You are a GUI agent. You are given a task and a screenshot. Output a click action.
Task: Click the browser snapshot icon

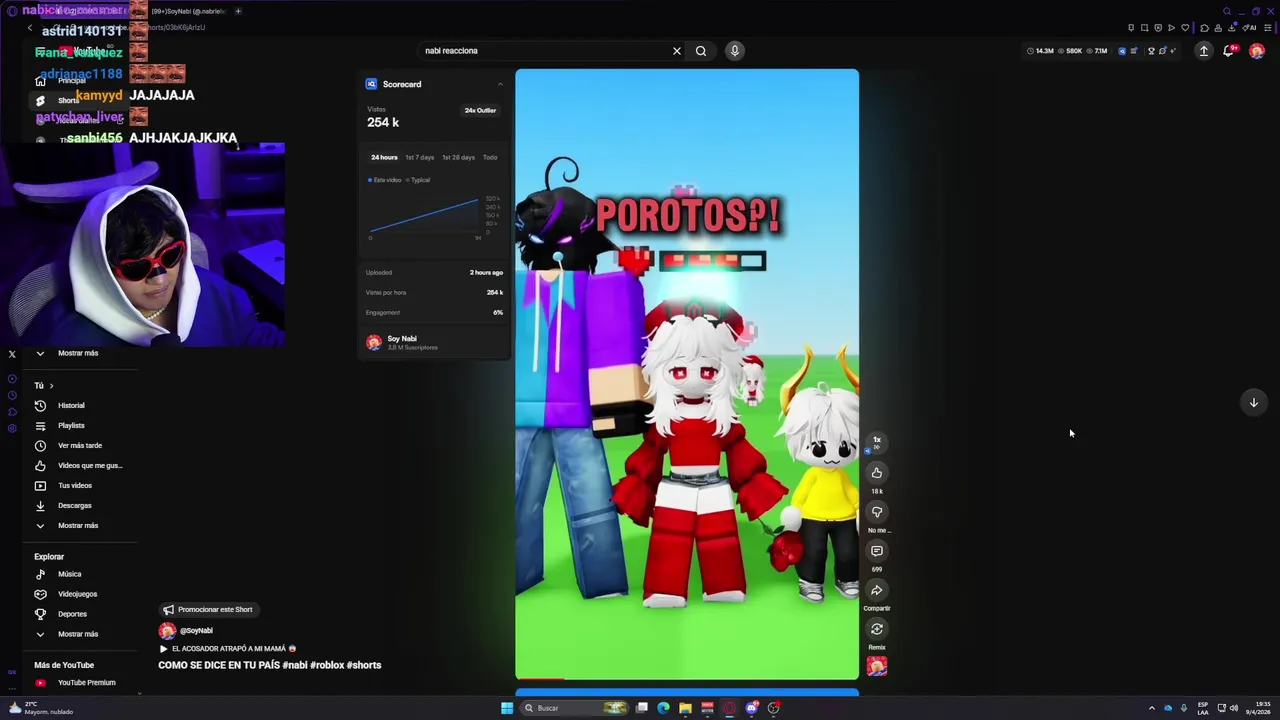pyautogui.click(x=1144, y=27)
